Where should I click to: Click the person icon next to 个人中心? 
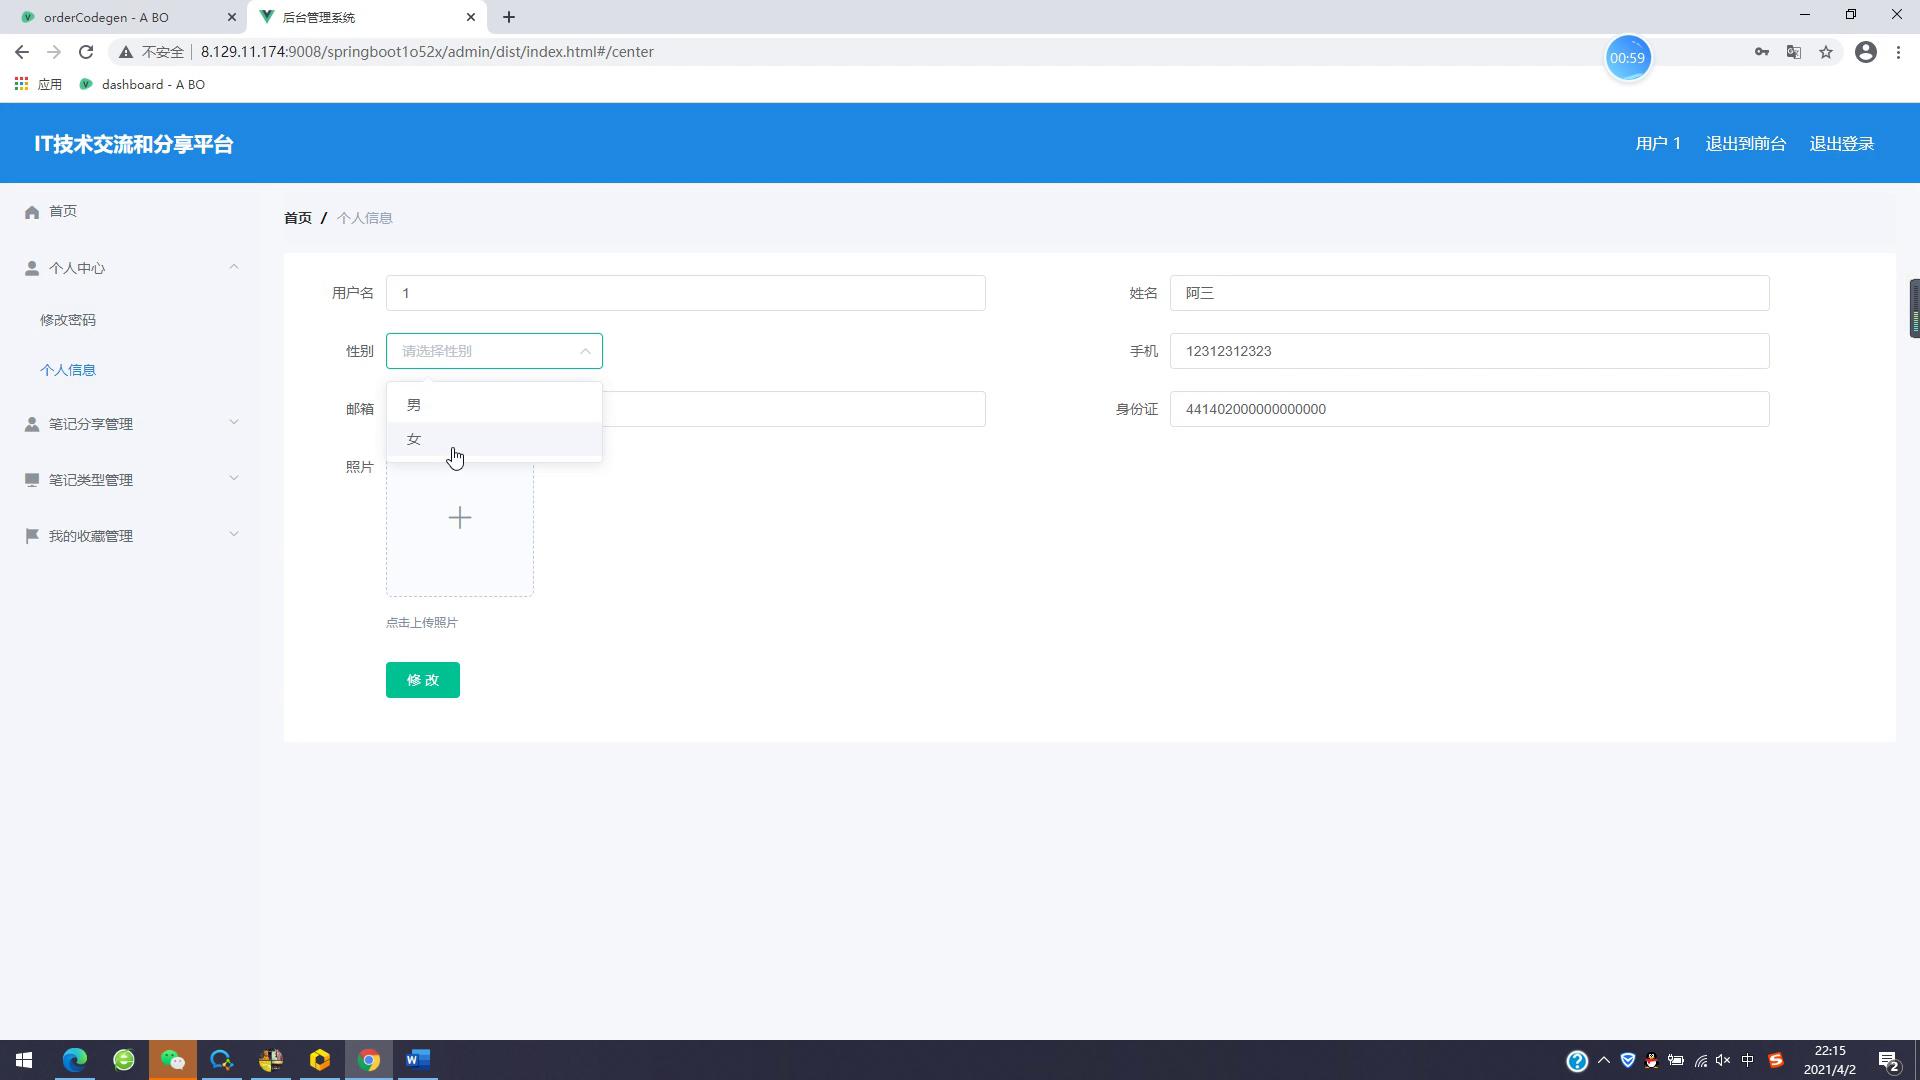click(32, 268)
